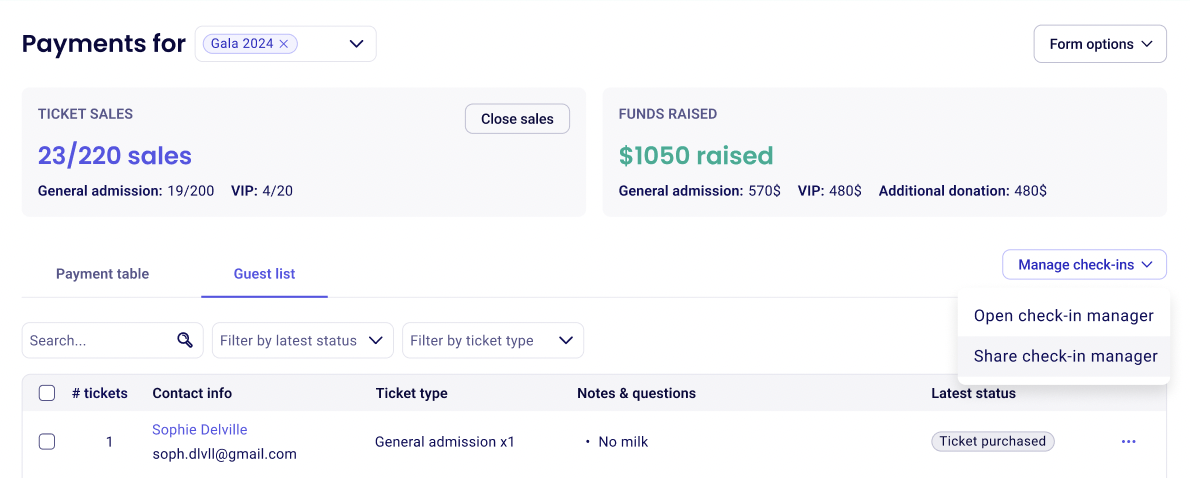
Task: Open Sophie Delville contact link
Action: pyautogui.click(x=200, y=430)
